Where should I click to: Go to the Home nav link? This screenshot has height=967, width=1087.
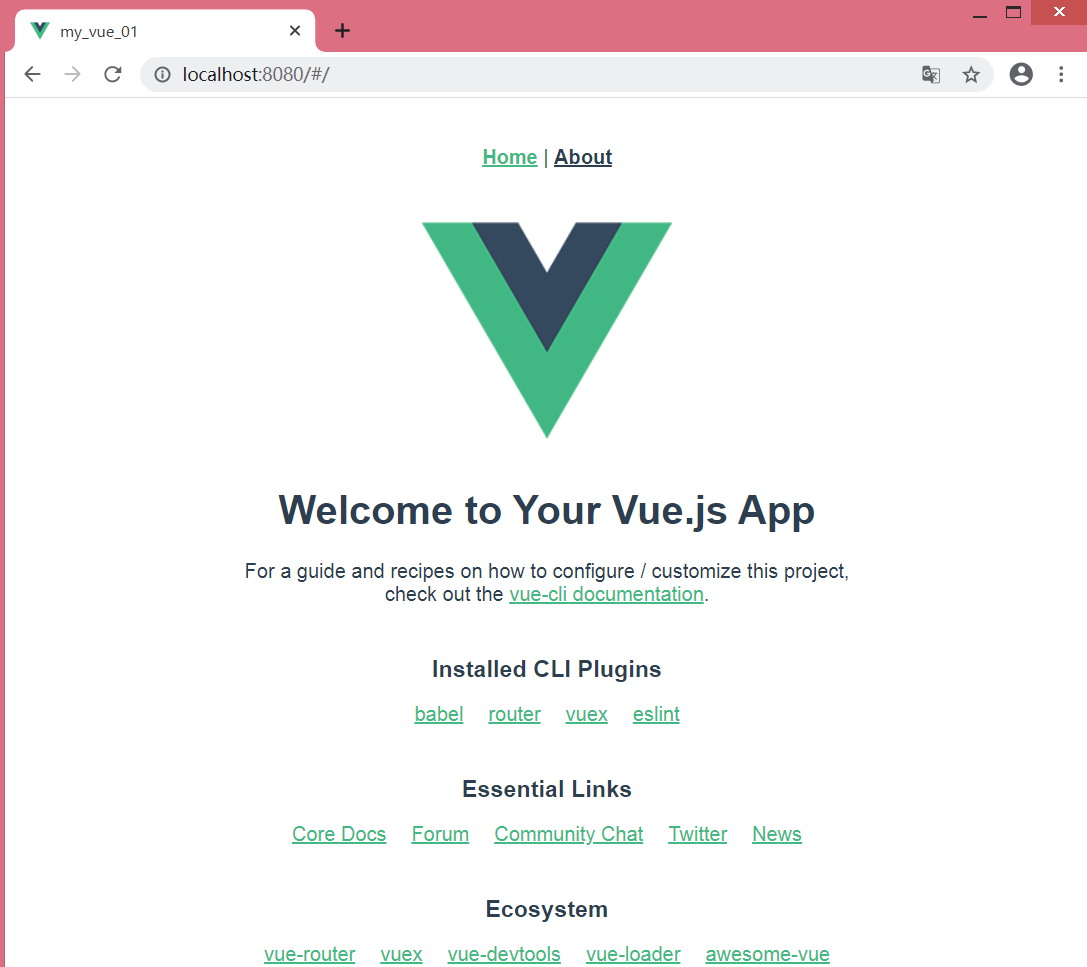(510, 157)
